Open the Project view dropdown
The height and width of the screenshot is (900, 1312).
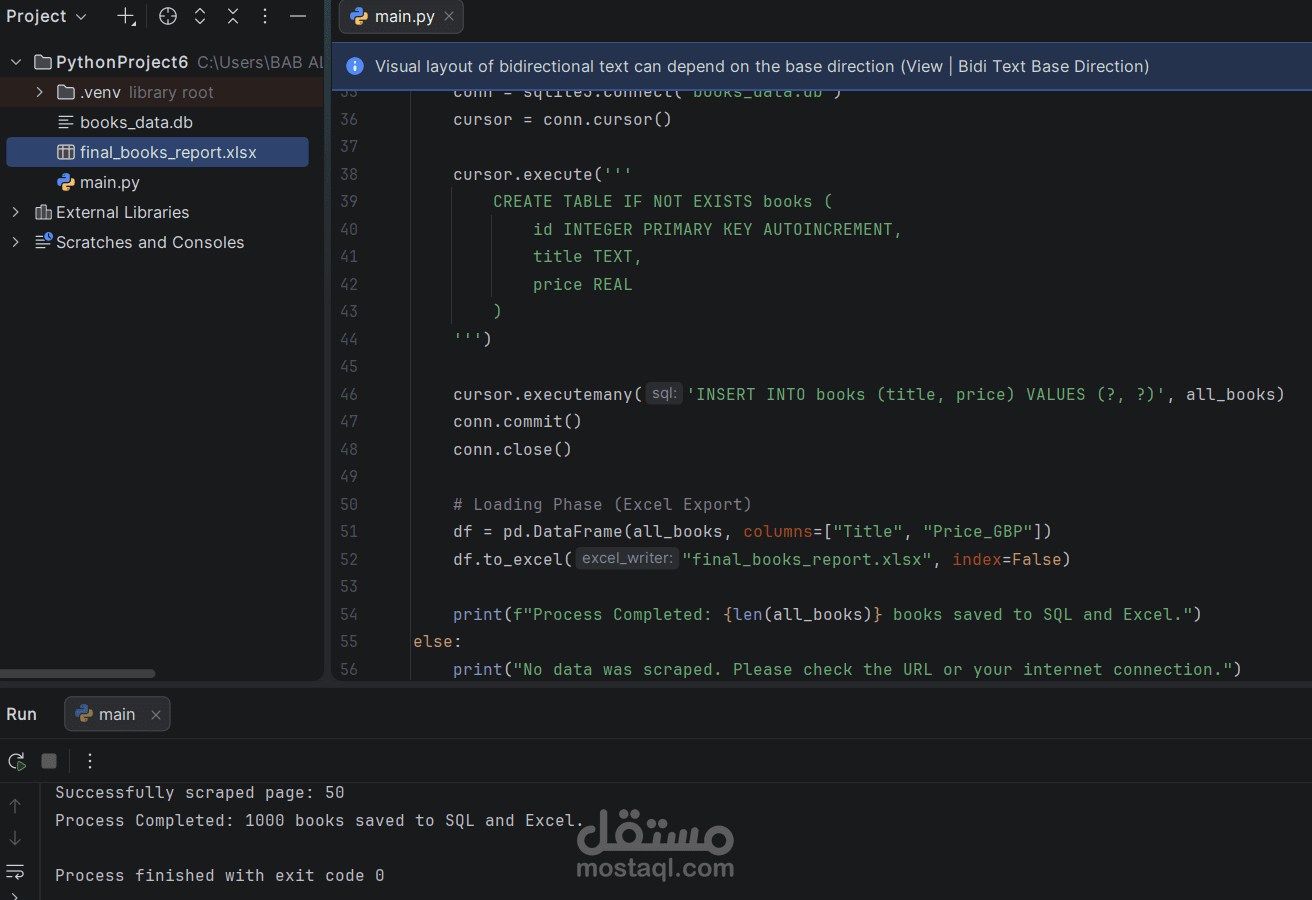[46, 16]
